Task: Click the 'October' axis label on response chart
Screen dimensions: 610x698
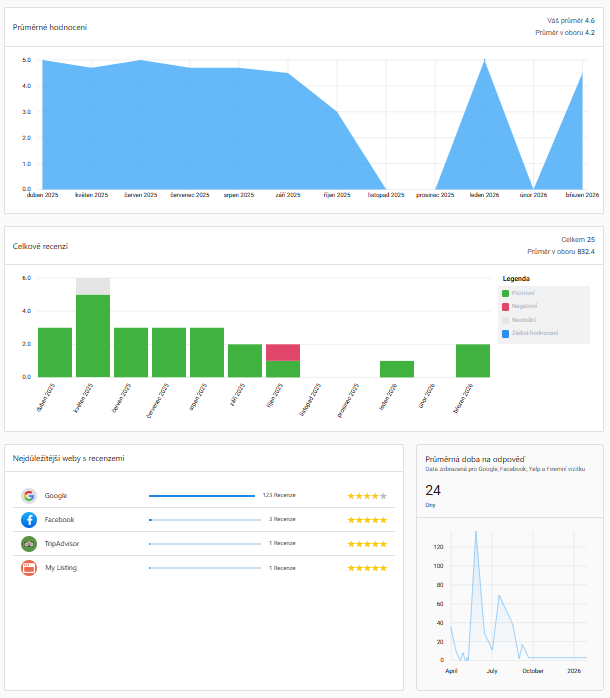Action: pyautogui.click(x=533, y=671)
